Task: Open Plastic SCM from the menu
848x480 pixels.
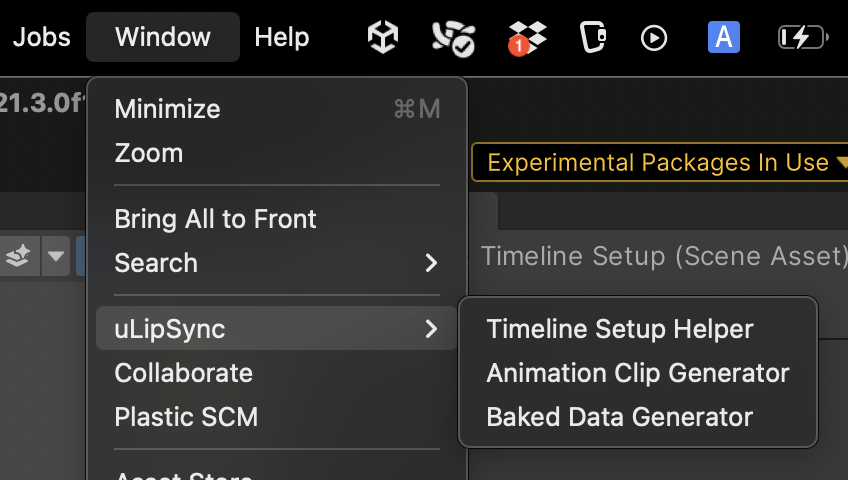Action: pyautogui.click(x=187, y=417)
